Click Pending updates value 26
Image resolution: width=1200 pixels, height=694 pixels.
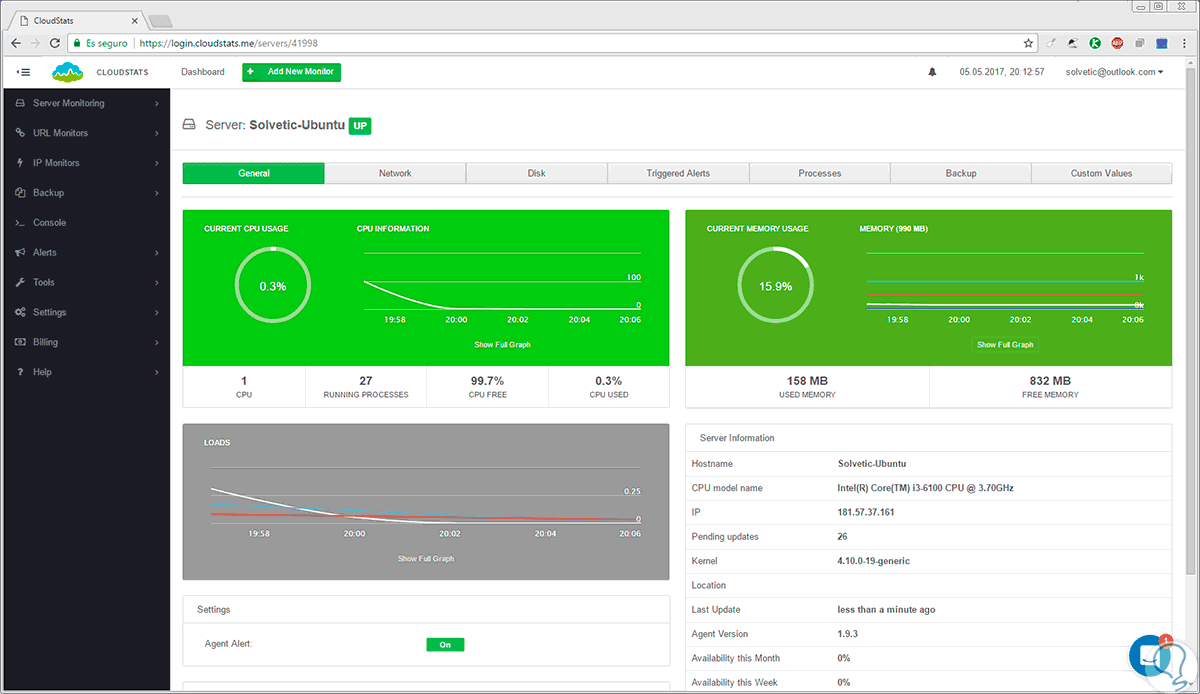pyautogui.click(x=843, y=536)
